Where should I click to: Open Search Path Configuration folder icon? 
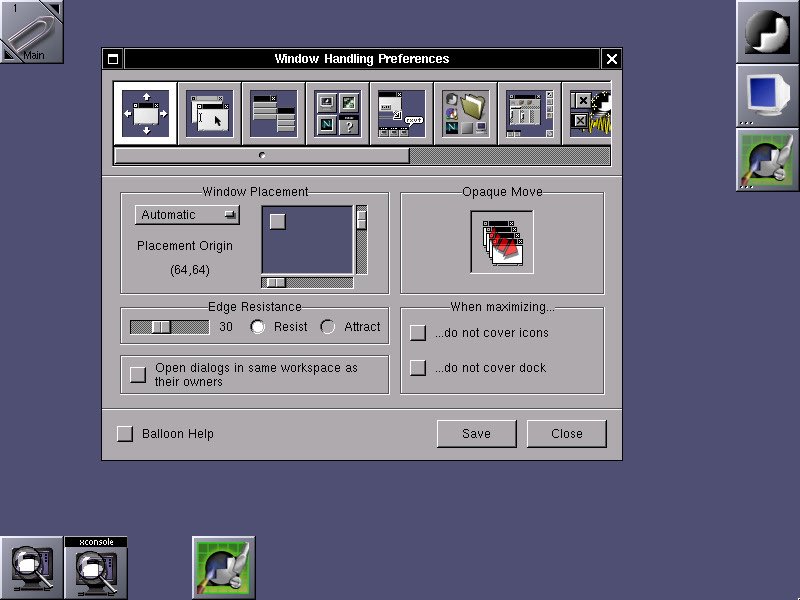(x=465, y=112)
